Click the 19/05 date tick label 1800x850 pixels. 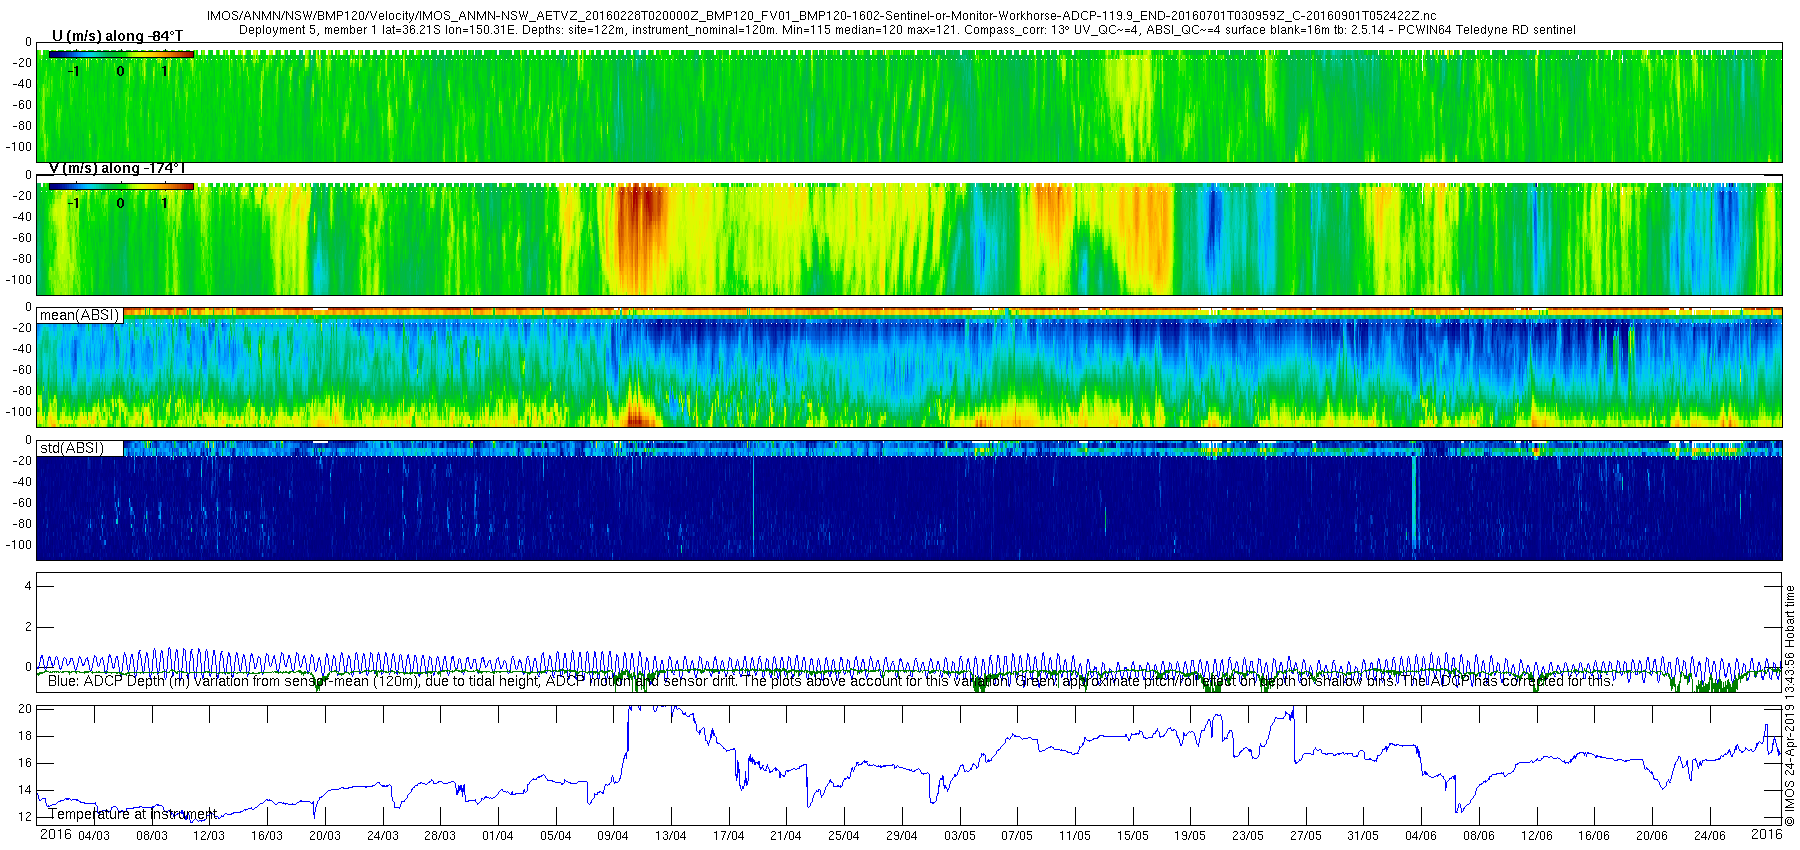1190,836
